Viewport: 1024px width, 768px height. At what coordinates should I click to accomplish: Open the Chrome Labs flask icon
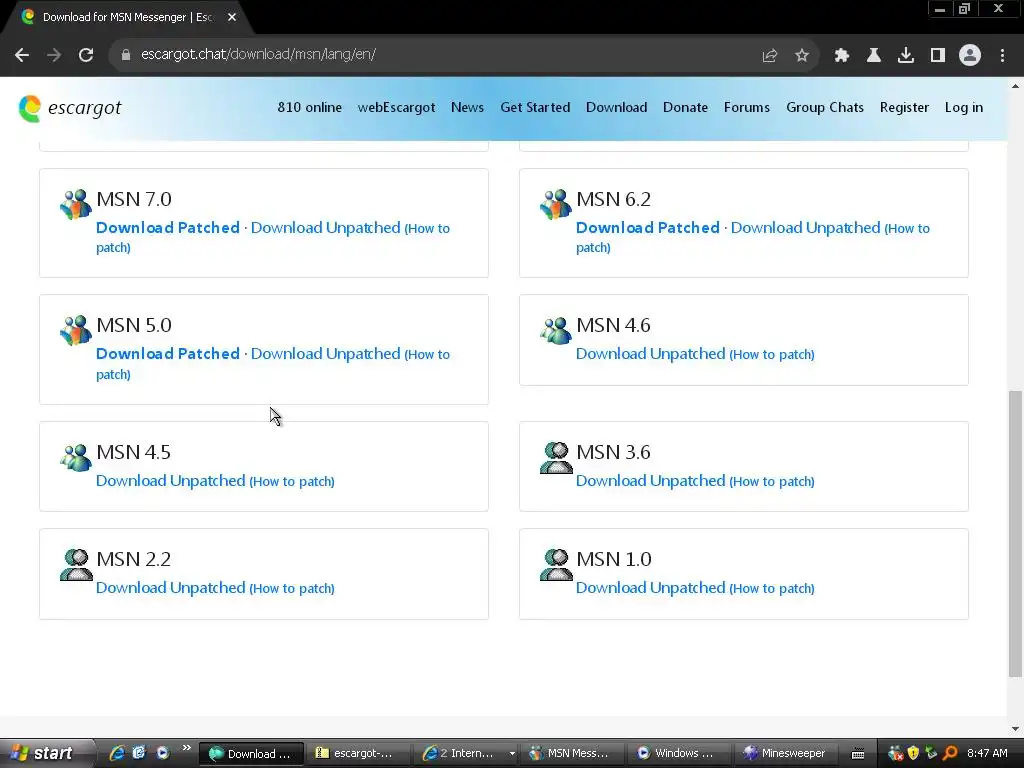[x=874, y=56]
